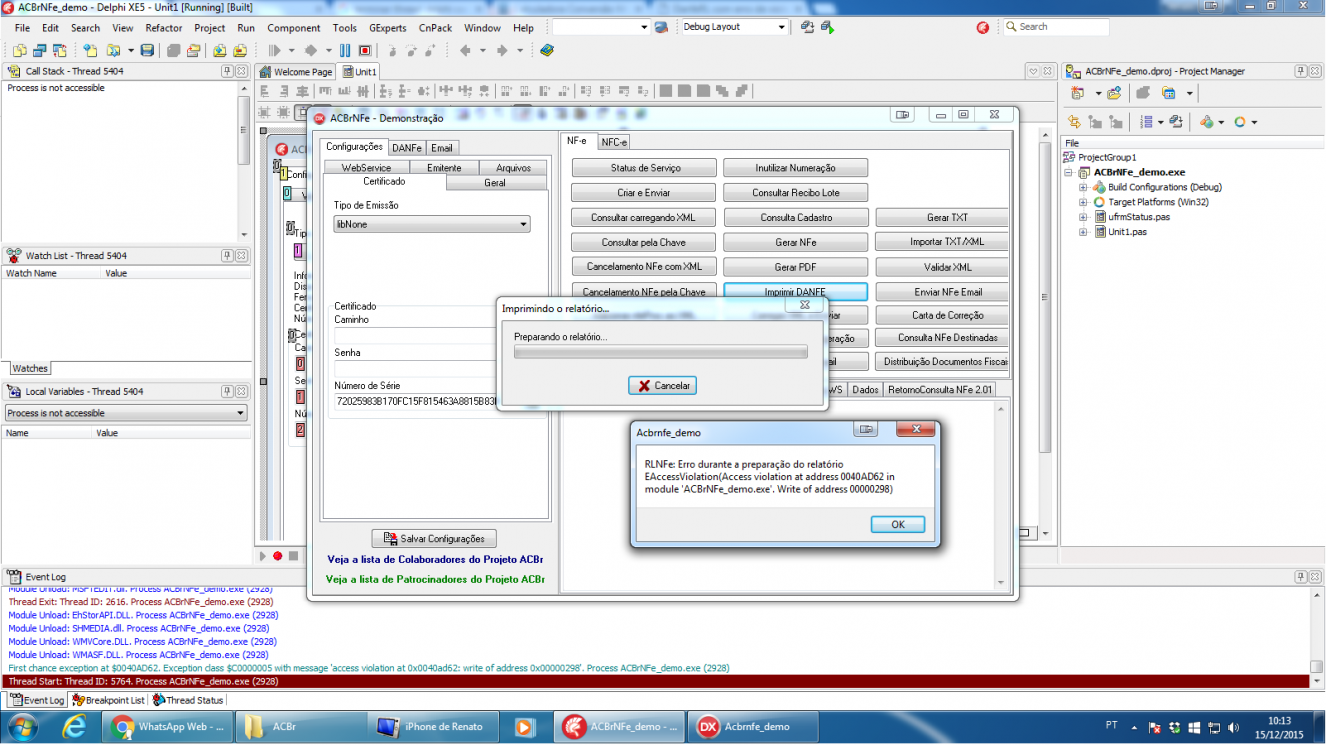Screen dimensions: 1326x745
Task: Expand the Unit1.pas tree node
Action: point(1083,232)
